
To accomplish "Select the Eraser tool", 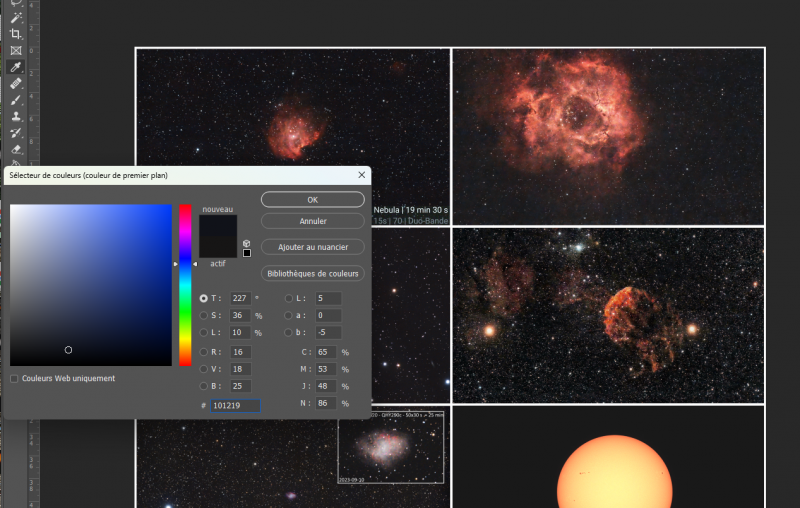I will (x=16, y=149).
